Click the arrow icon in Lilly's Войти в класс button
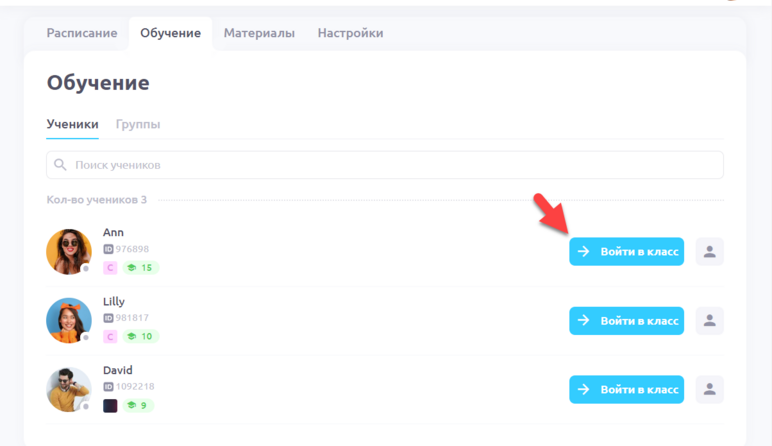772x446 pixels. coord(583,320)
